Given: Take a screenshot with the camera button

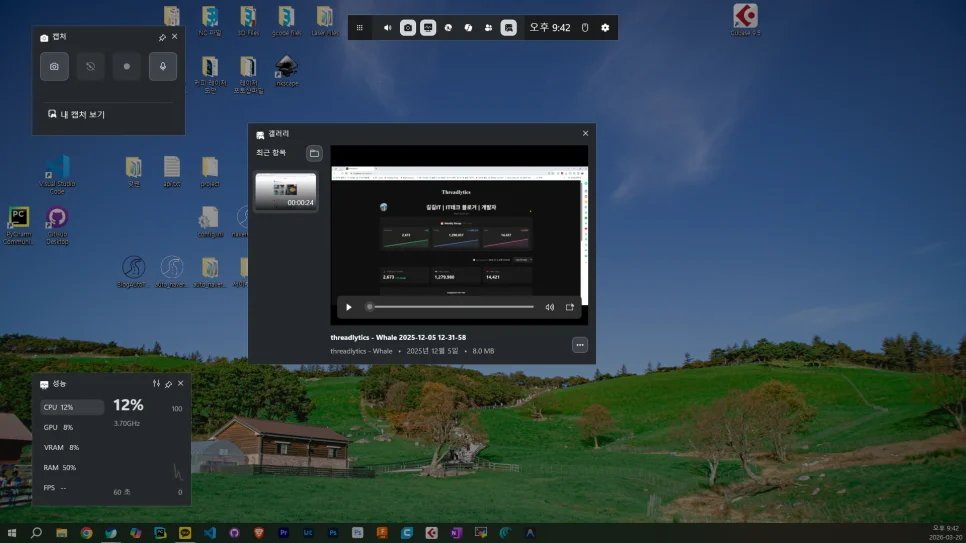Looking at the screenshot, I should coord(54,67).
